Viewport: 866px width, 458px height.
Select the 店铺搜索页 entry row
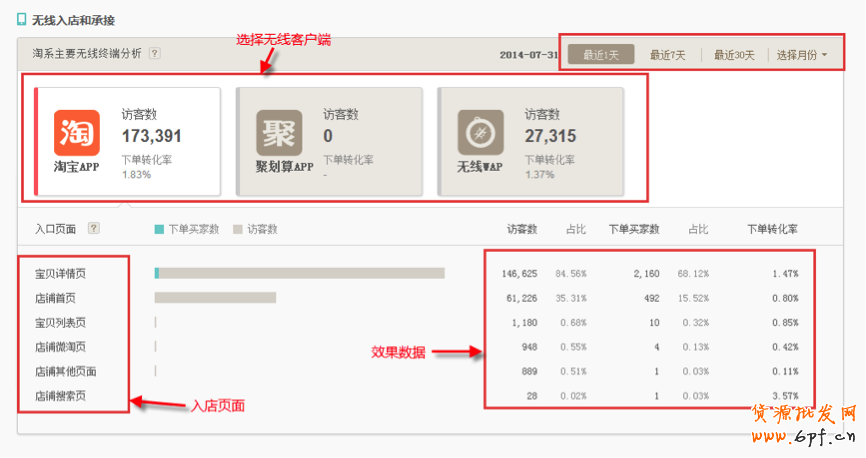pos(60,395)
